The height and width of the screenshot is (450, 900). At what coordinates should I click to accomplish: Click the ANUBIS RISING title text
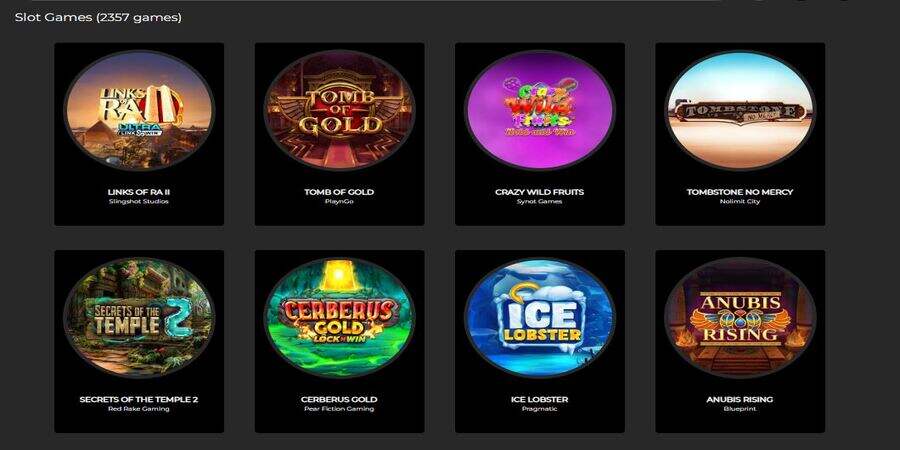click(x=740, y=399)
